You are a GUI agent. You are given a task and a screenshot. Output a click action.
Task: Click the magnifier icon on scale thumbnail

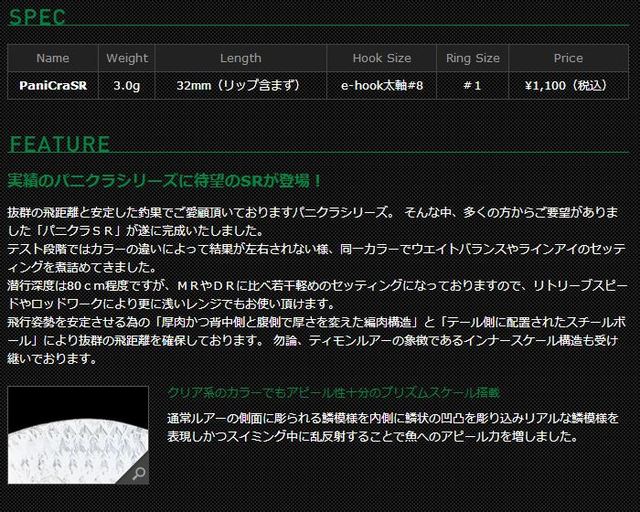pos(139,474)
